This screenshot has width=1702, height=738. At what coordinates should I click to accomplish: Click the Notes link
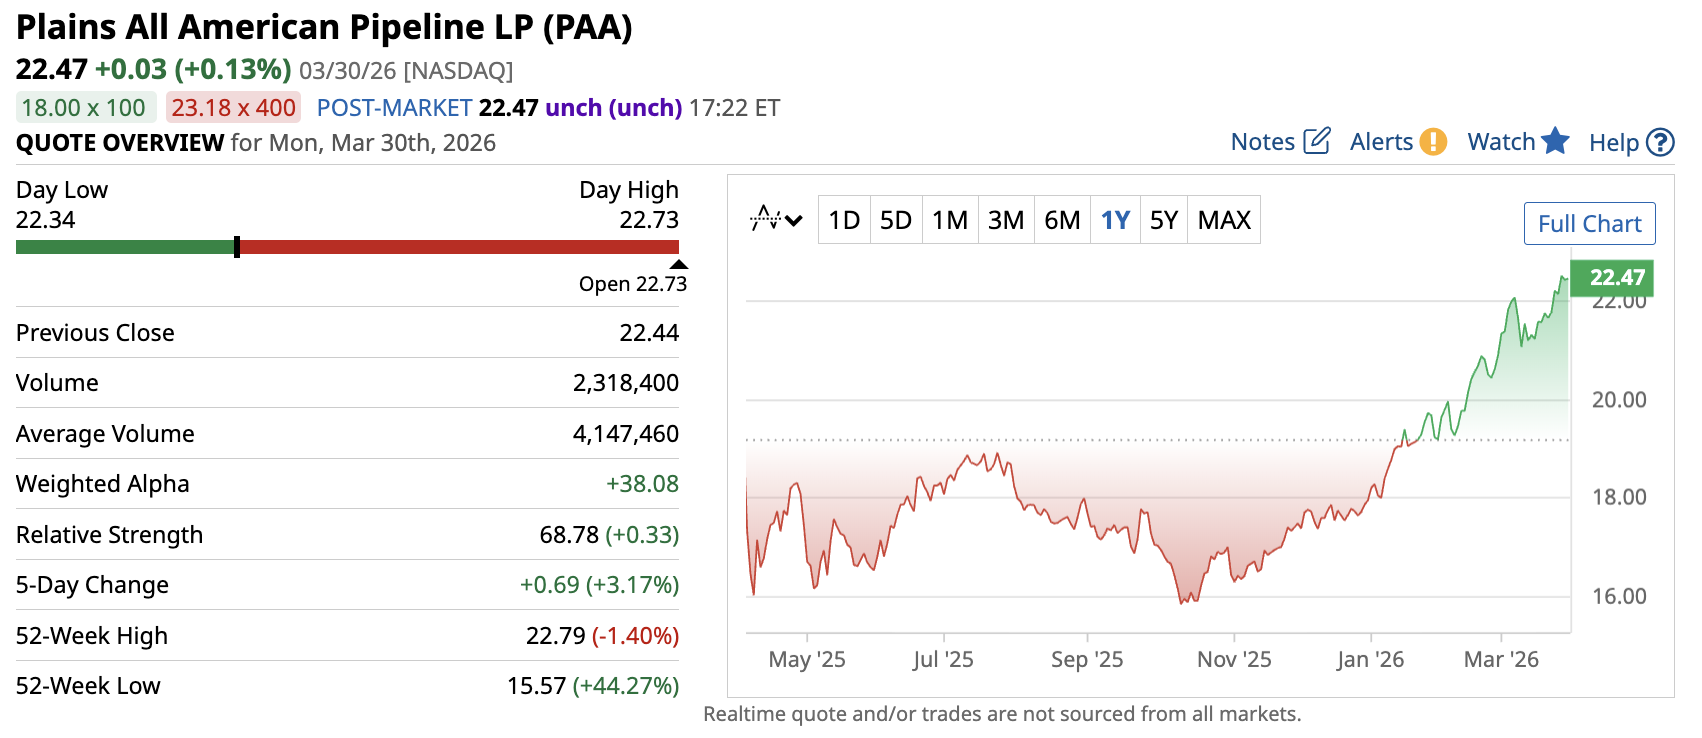[x=1262, y=142]
